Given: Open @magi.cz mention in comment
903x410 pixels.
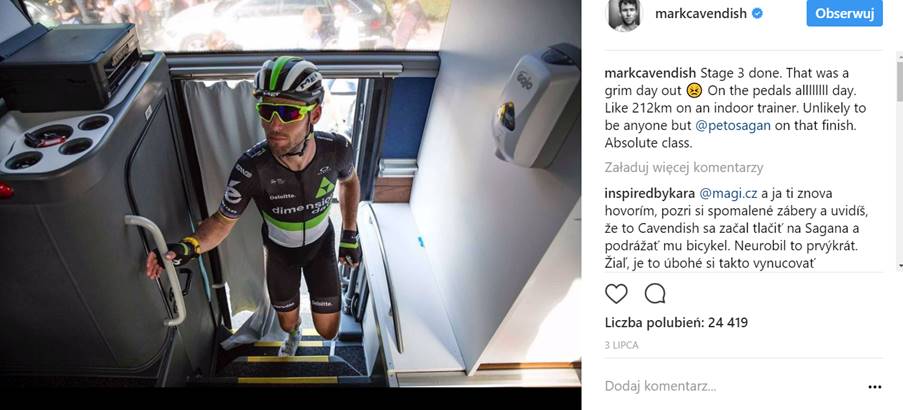Looking at the screenshot, I should coord(728,193).
